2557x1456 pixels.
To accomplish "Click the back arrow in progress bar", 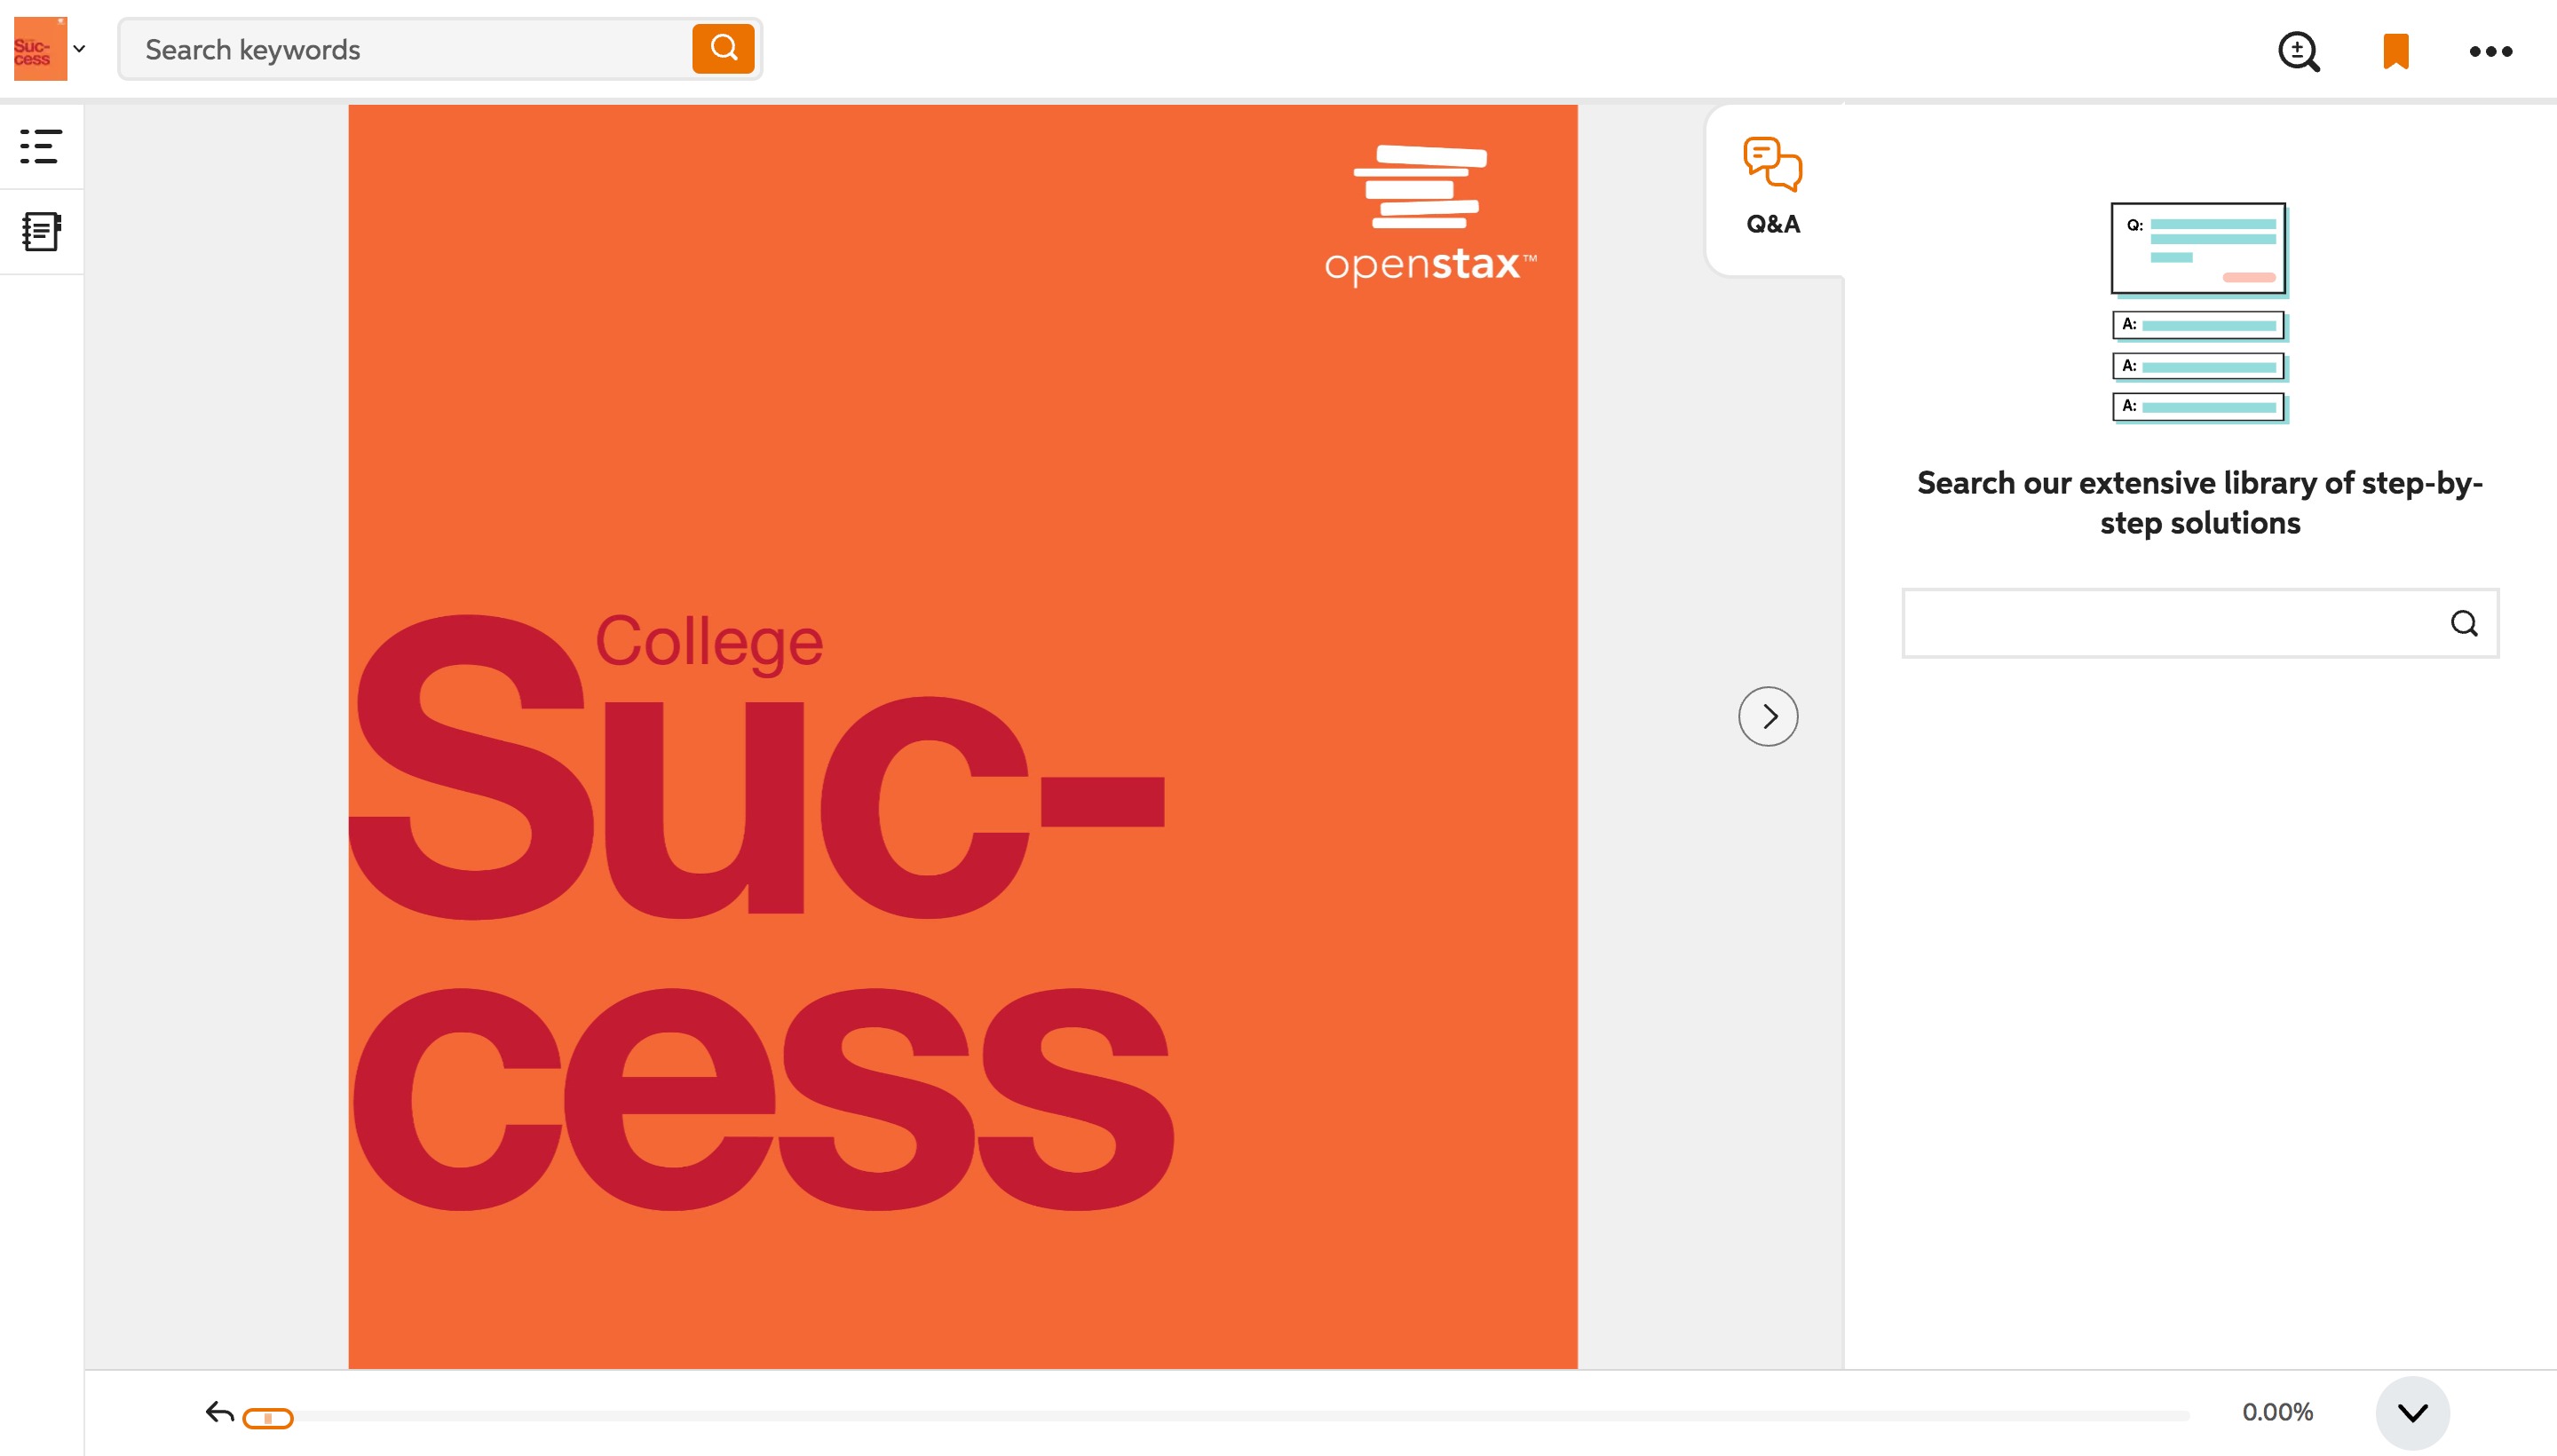I will click(x=219, y=1412).
